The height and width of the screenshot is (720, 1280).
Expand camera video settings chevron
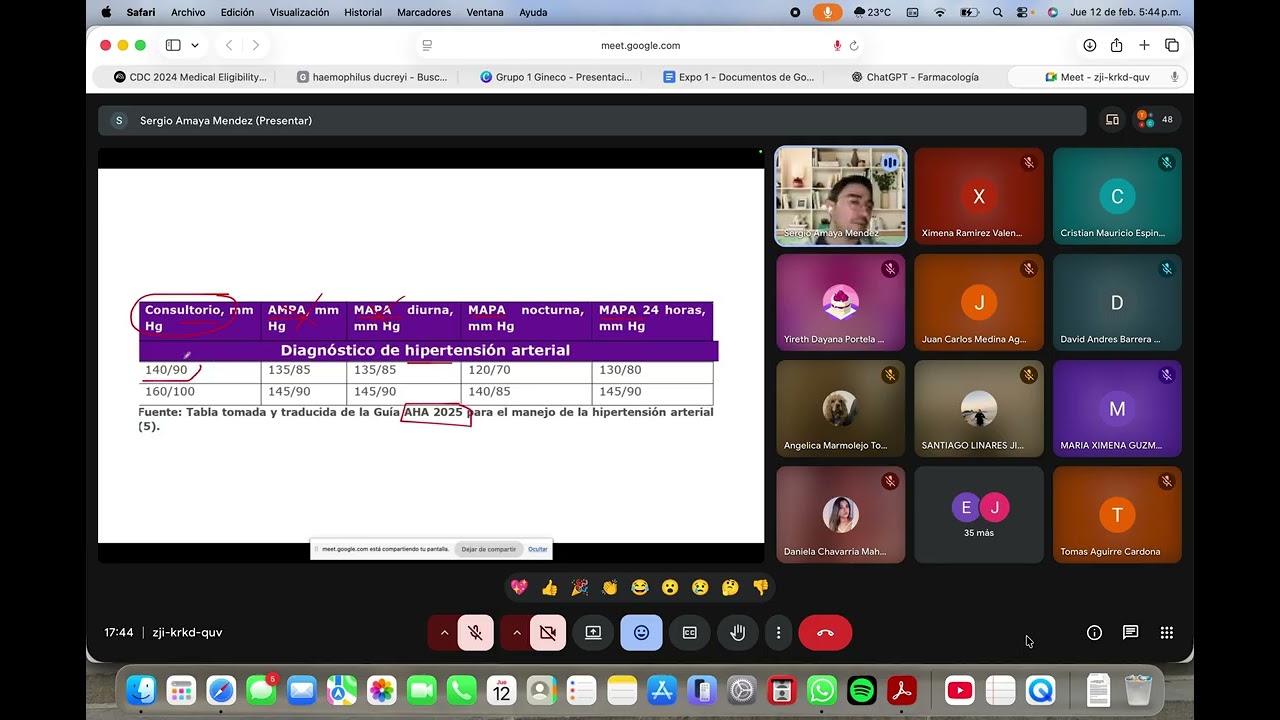coord(516,633)
